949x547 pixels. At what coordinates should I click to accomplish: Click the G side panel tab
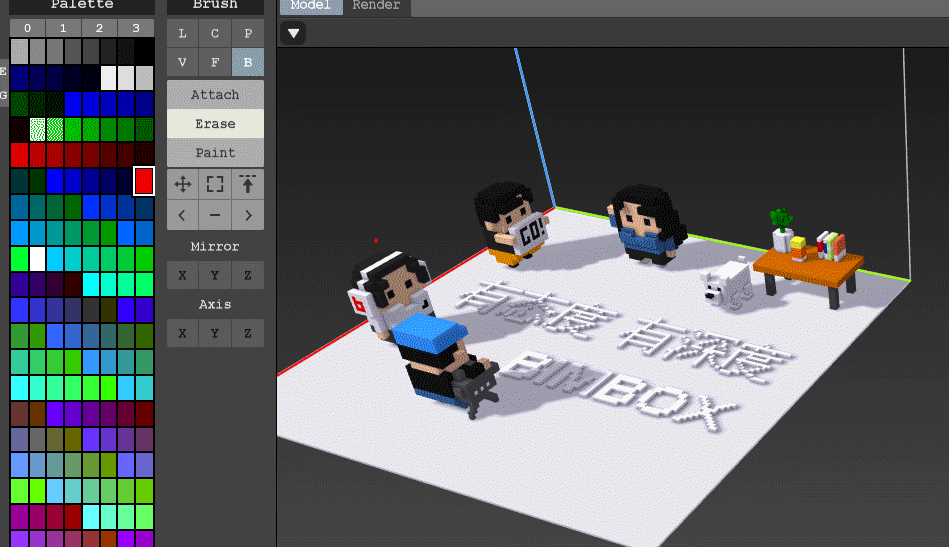tap(4, 95)
